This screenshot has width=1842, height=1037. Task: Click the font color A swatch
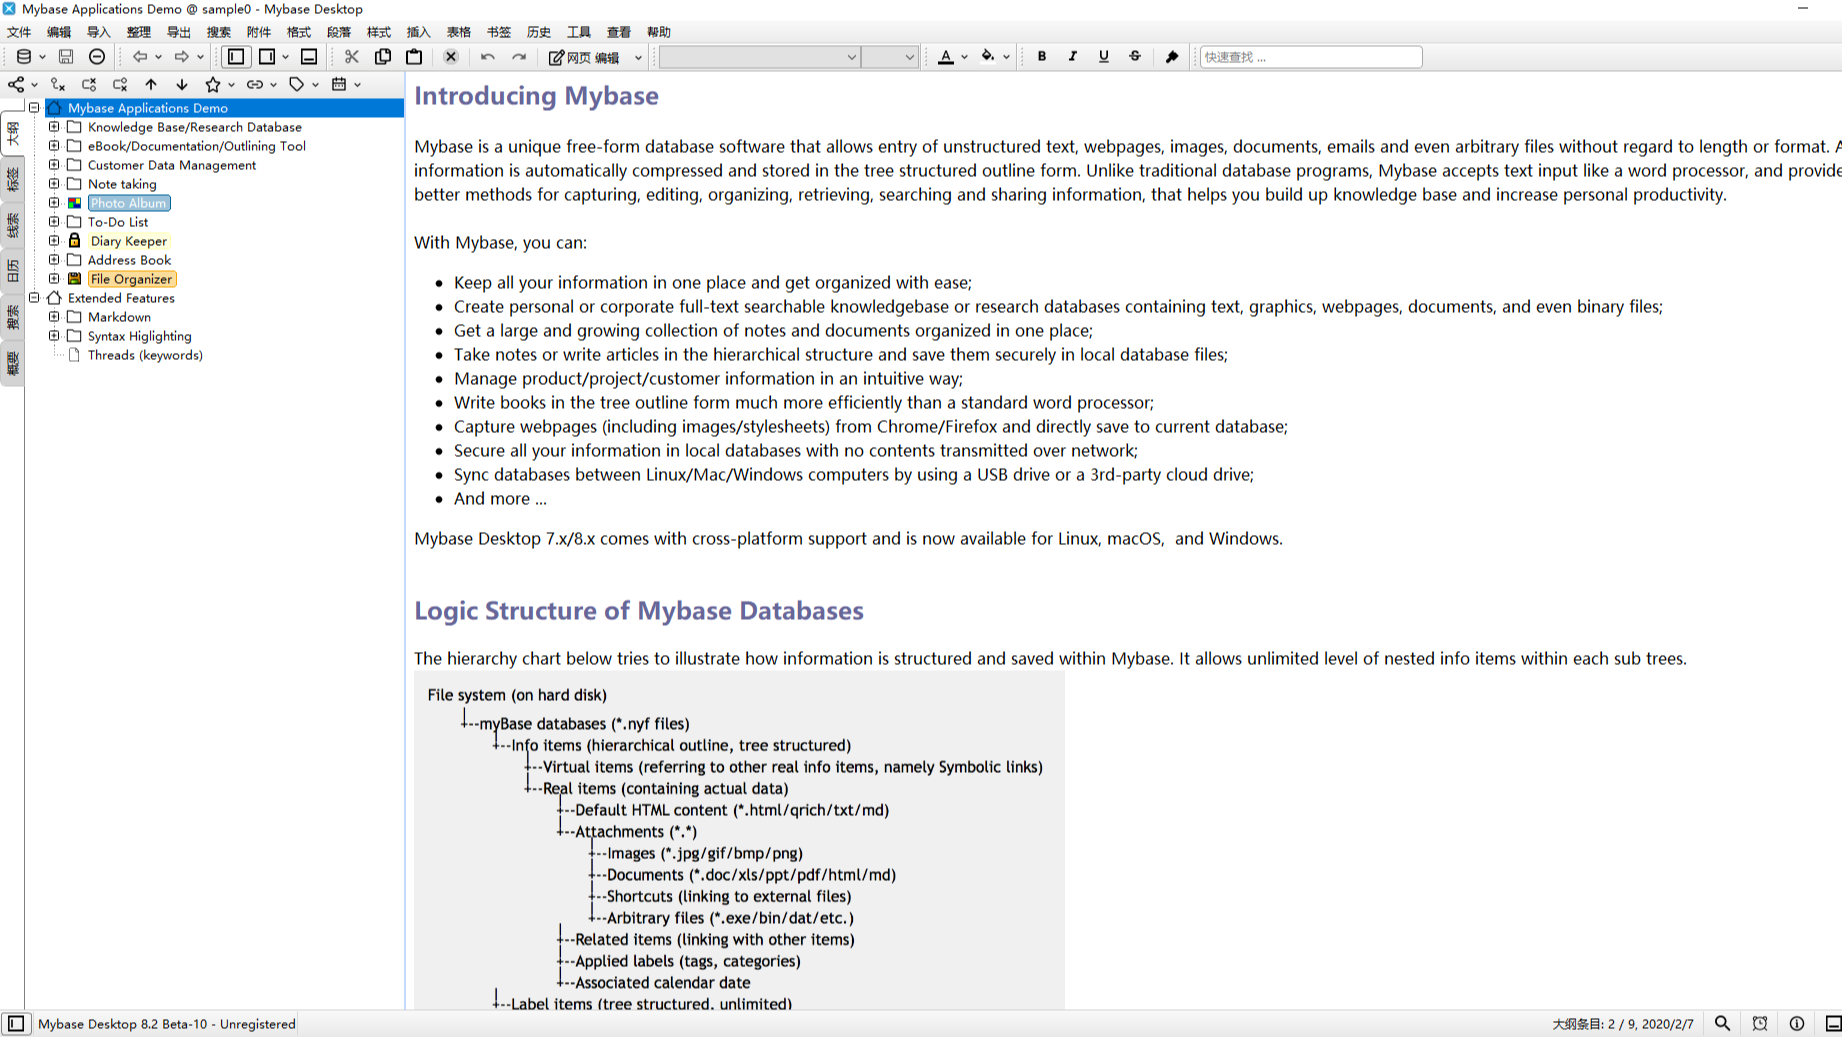click(946, 57)
